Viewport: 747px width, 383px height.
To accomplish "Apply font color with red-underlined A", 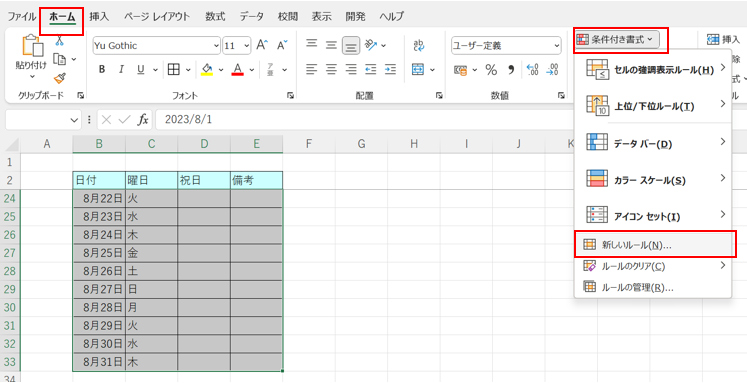I will 238,70.
